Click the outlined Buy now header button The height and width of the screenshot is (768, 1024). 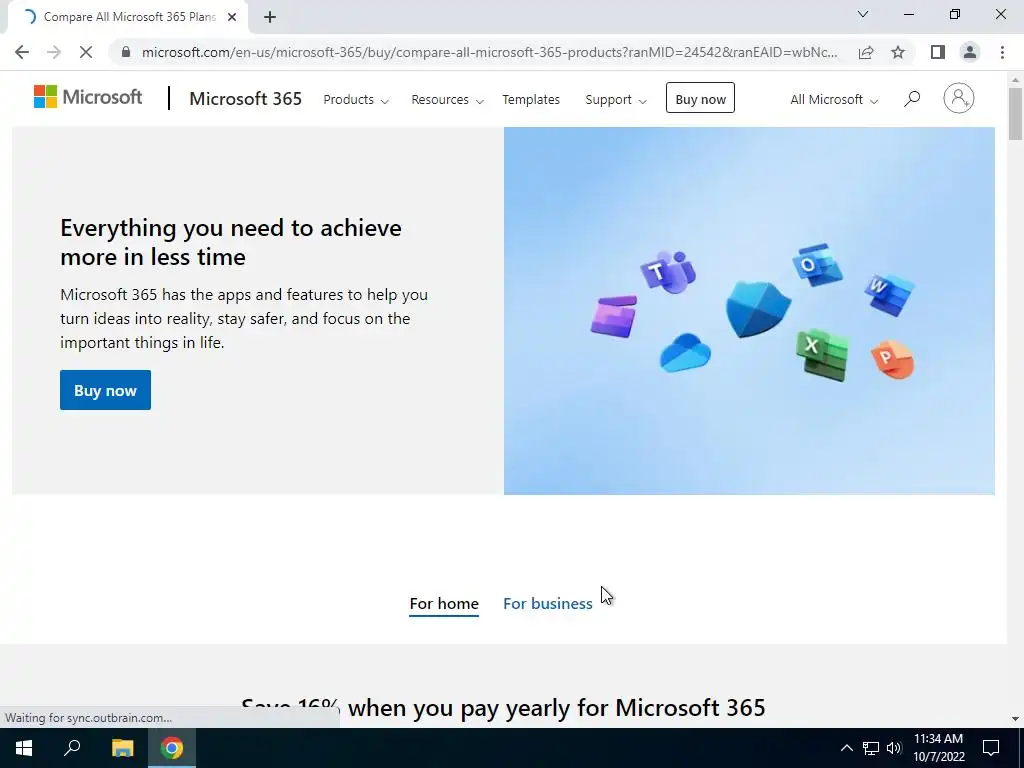pyautogui.click(x=700, y=98)
